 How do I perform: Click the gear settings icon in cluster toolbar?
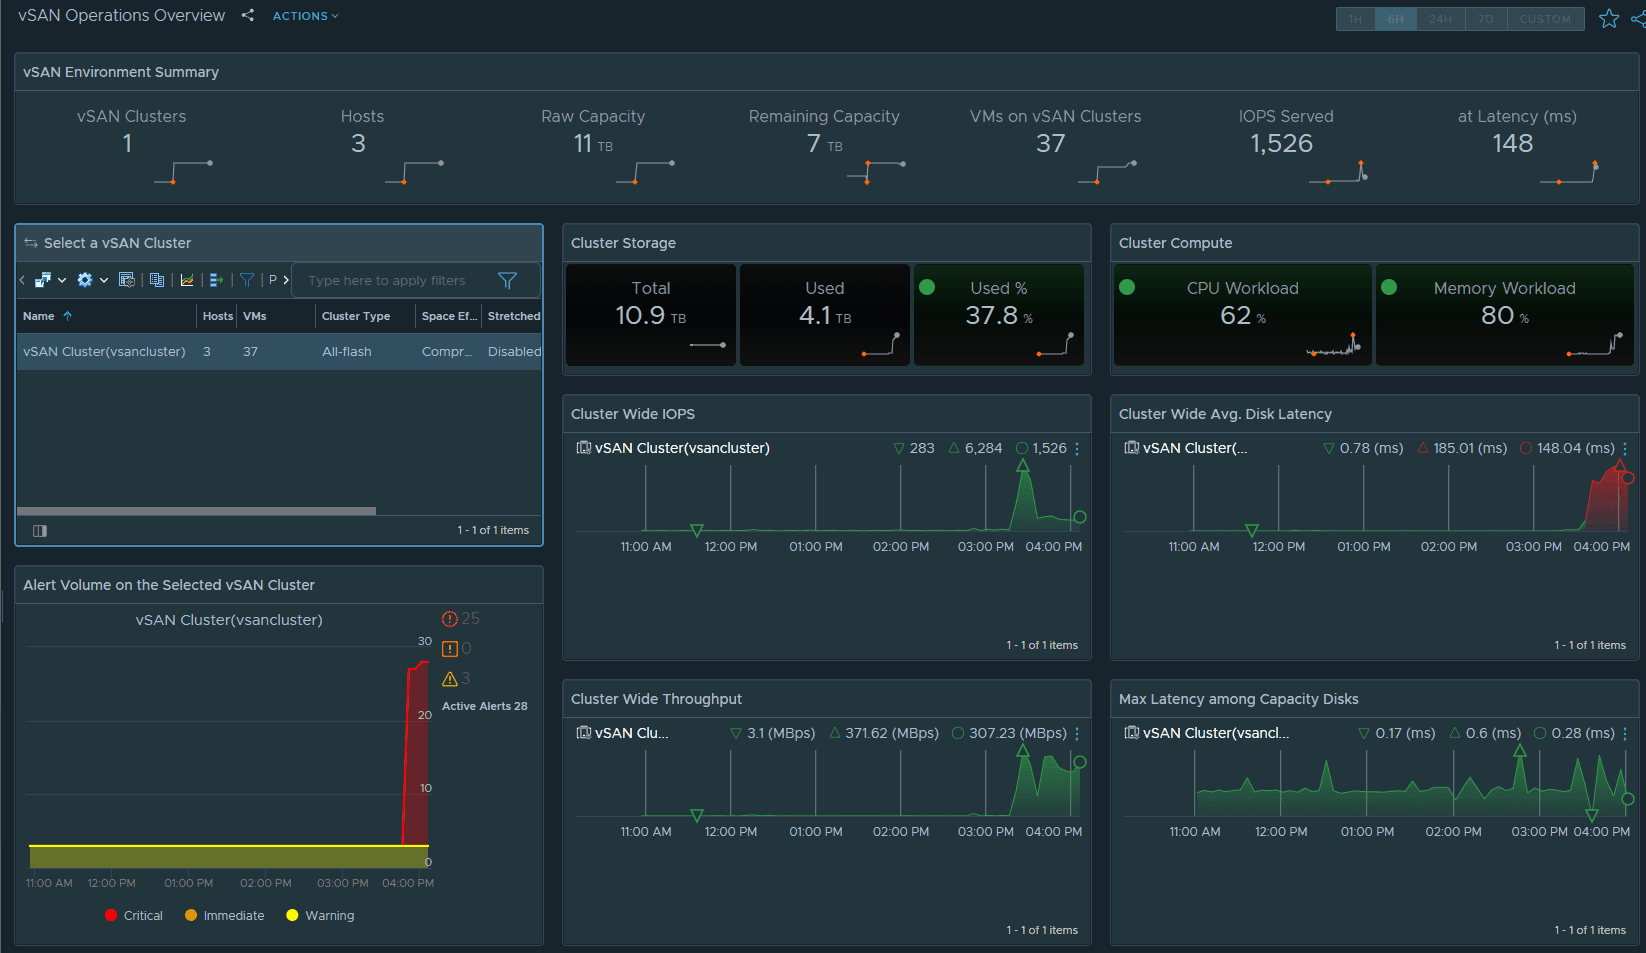pyautogui.click(x=85, y=280)
